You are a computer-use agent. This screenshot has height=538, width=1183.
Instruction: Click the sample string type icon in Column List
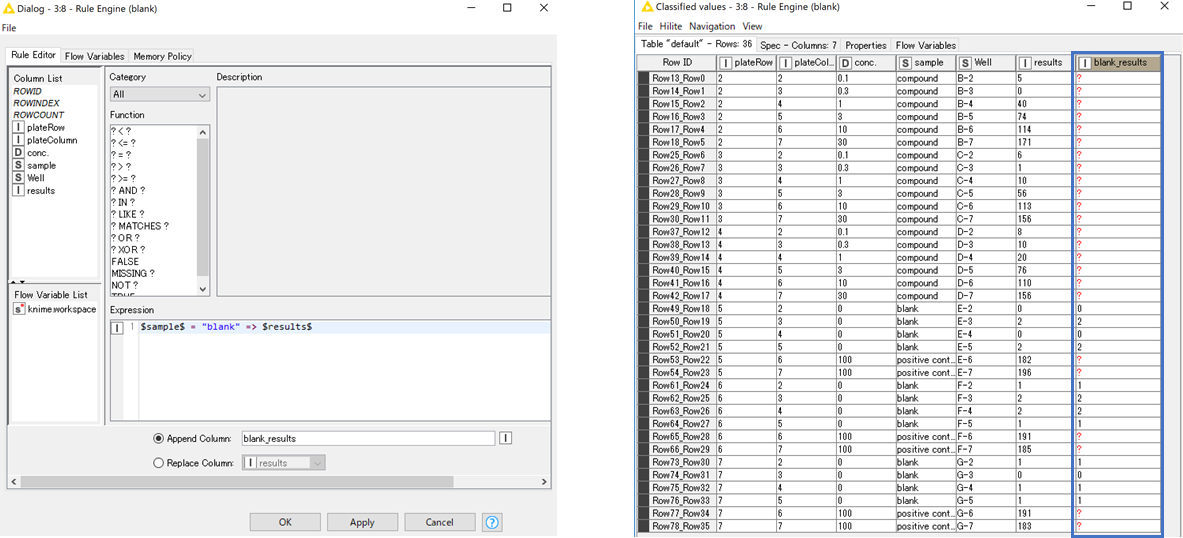pos(19,165)
